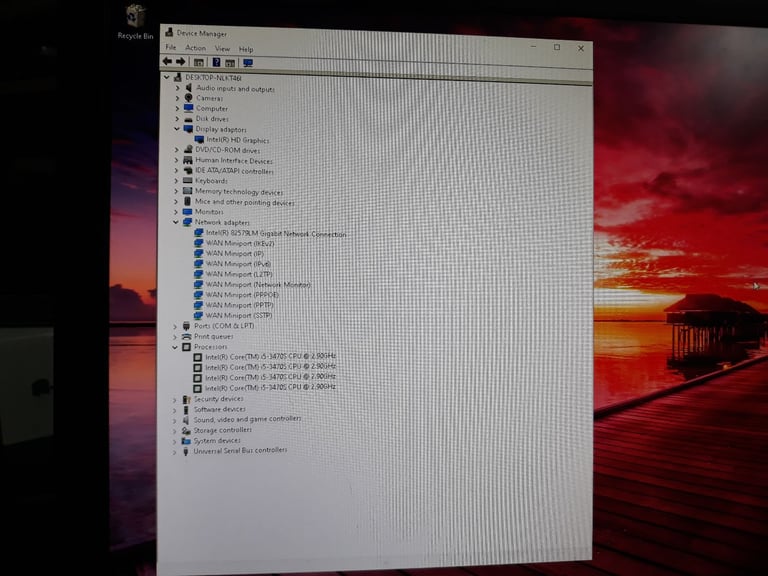Select WAN Miniport (PPPOE) entry

(242, 295)
